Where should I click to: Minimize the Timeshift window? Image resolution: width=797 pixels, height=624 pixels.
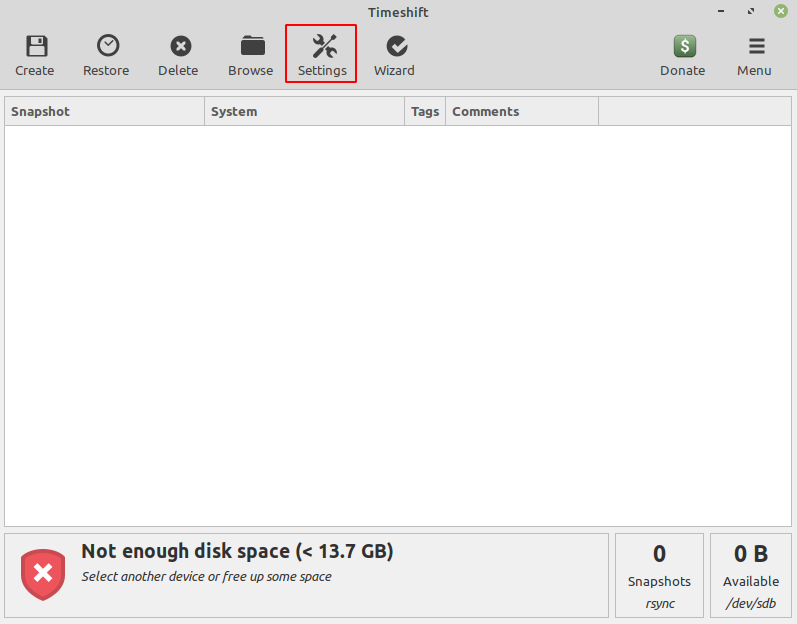pos(722,12)
